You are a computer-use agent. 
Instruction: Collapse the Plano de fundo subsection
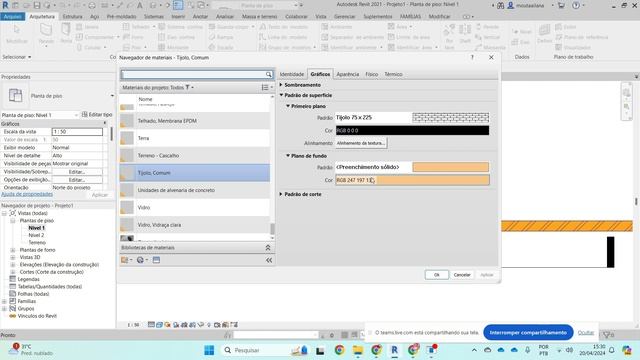pyautogui.click(x=288, y=156)
